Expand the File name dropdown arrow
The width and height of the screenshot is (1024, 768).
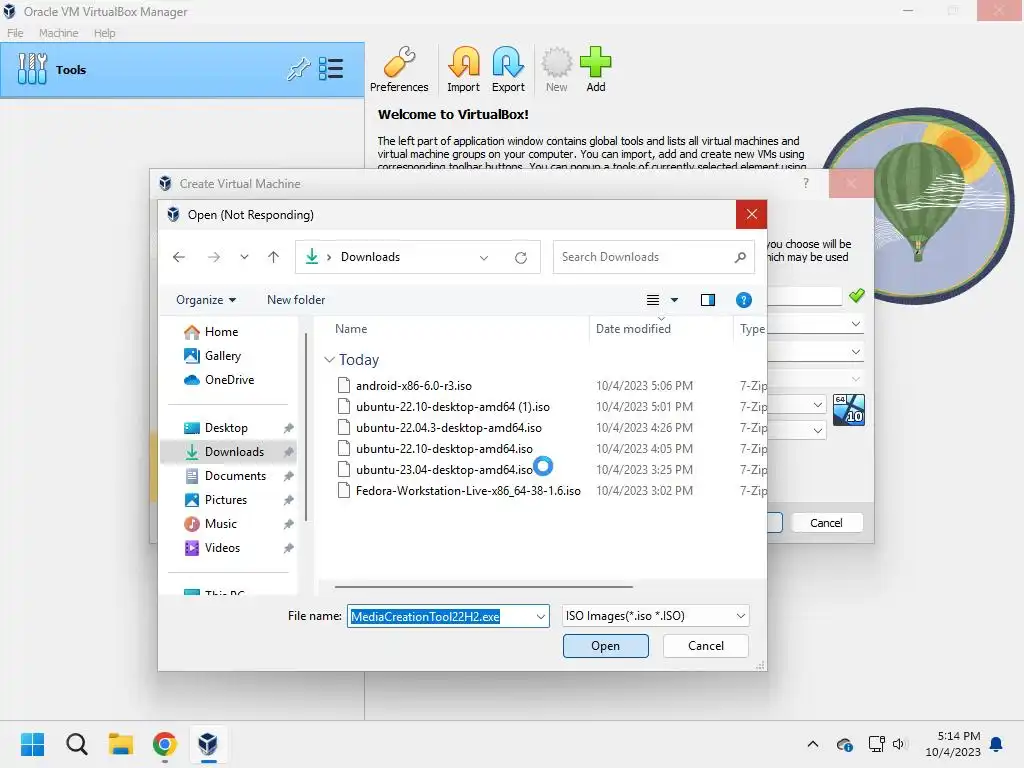(x=541, y=616)
